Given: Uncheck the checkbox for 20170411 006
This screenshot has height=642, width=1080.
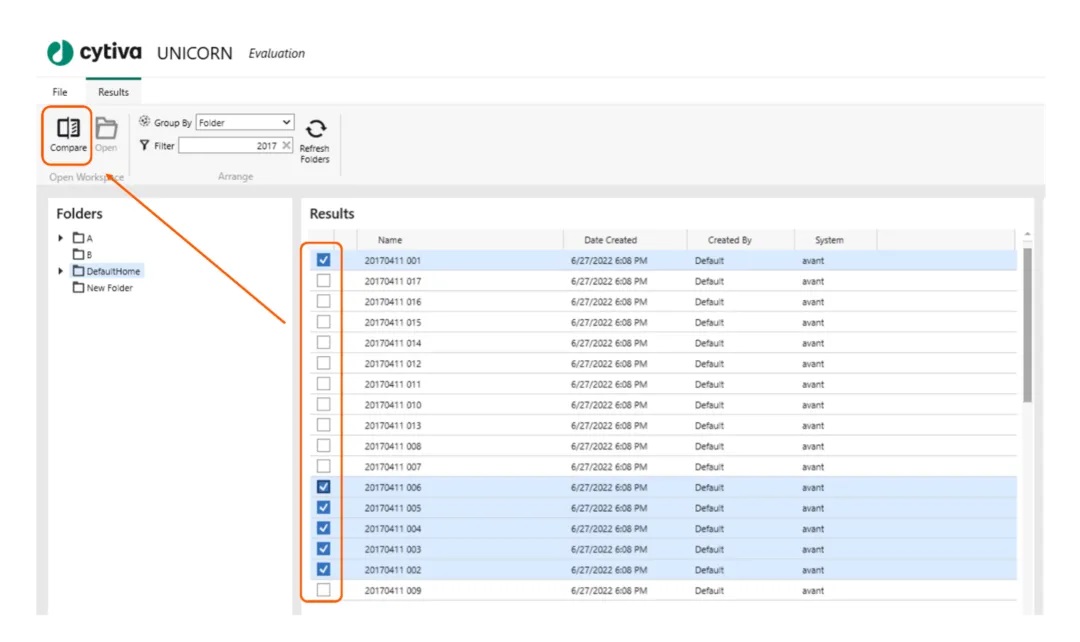Looking at the screenshot, I should tap(323, 487).
